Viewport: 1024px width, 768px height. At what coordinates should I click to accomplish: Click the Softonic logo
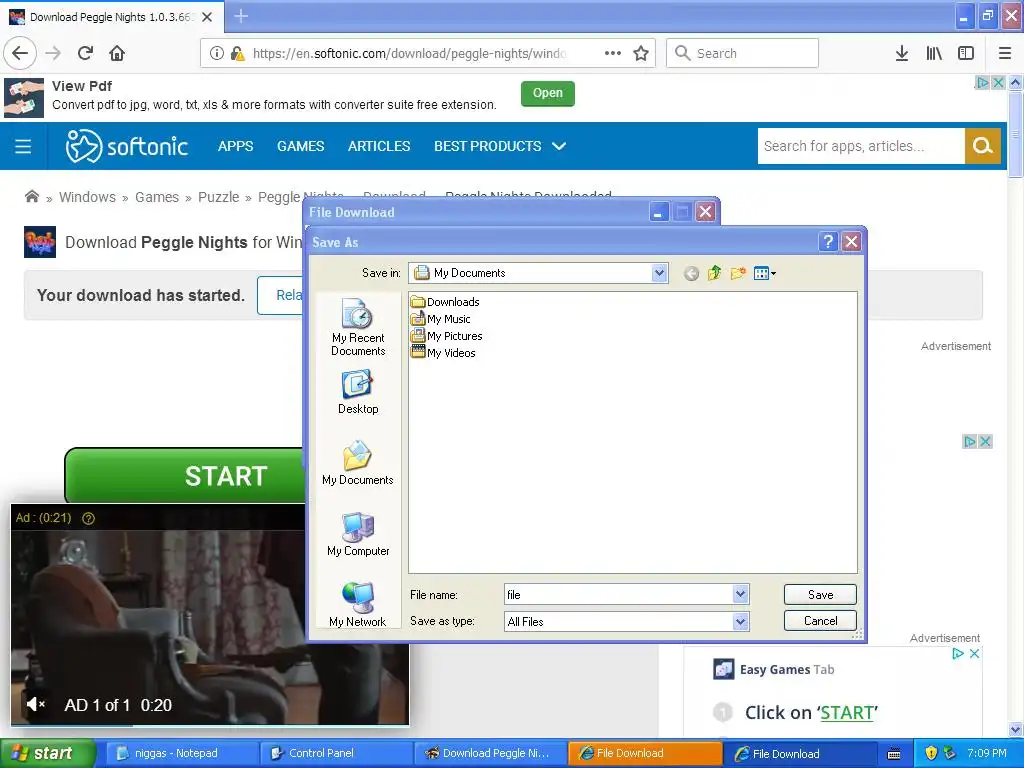(x=127, y=146)
